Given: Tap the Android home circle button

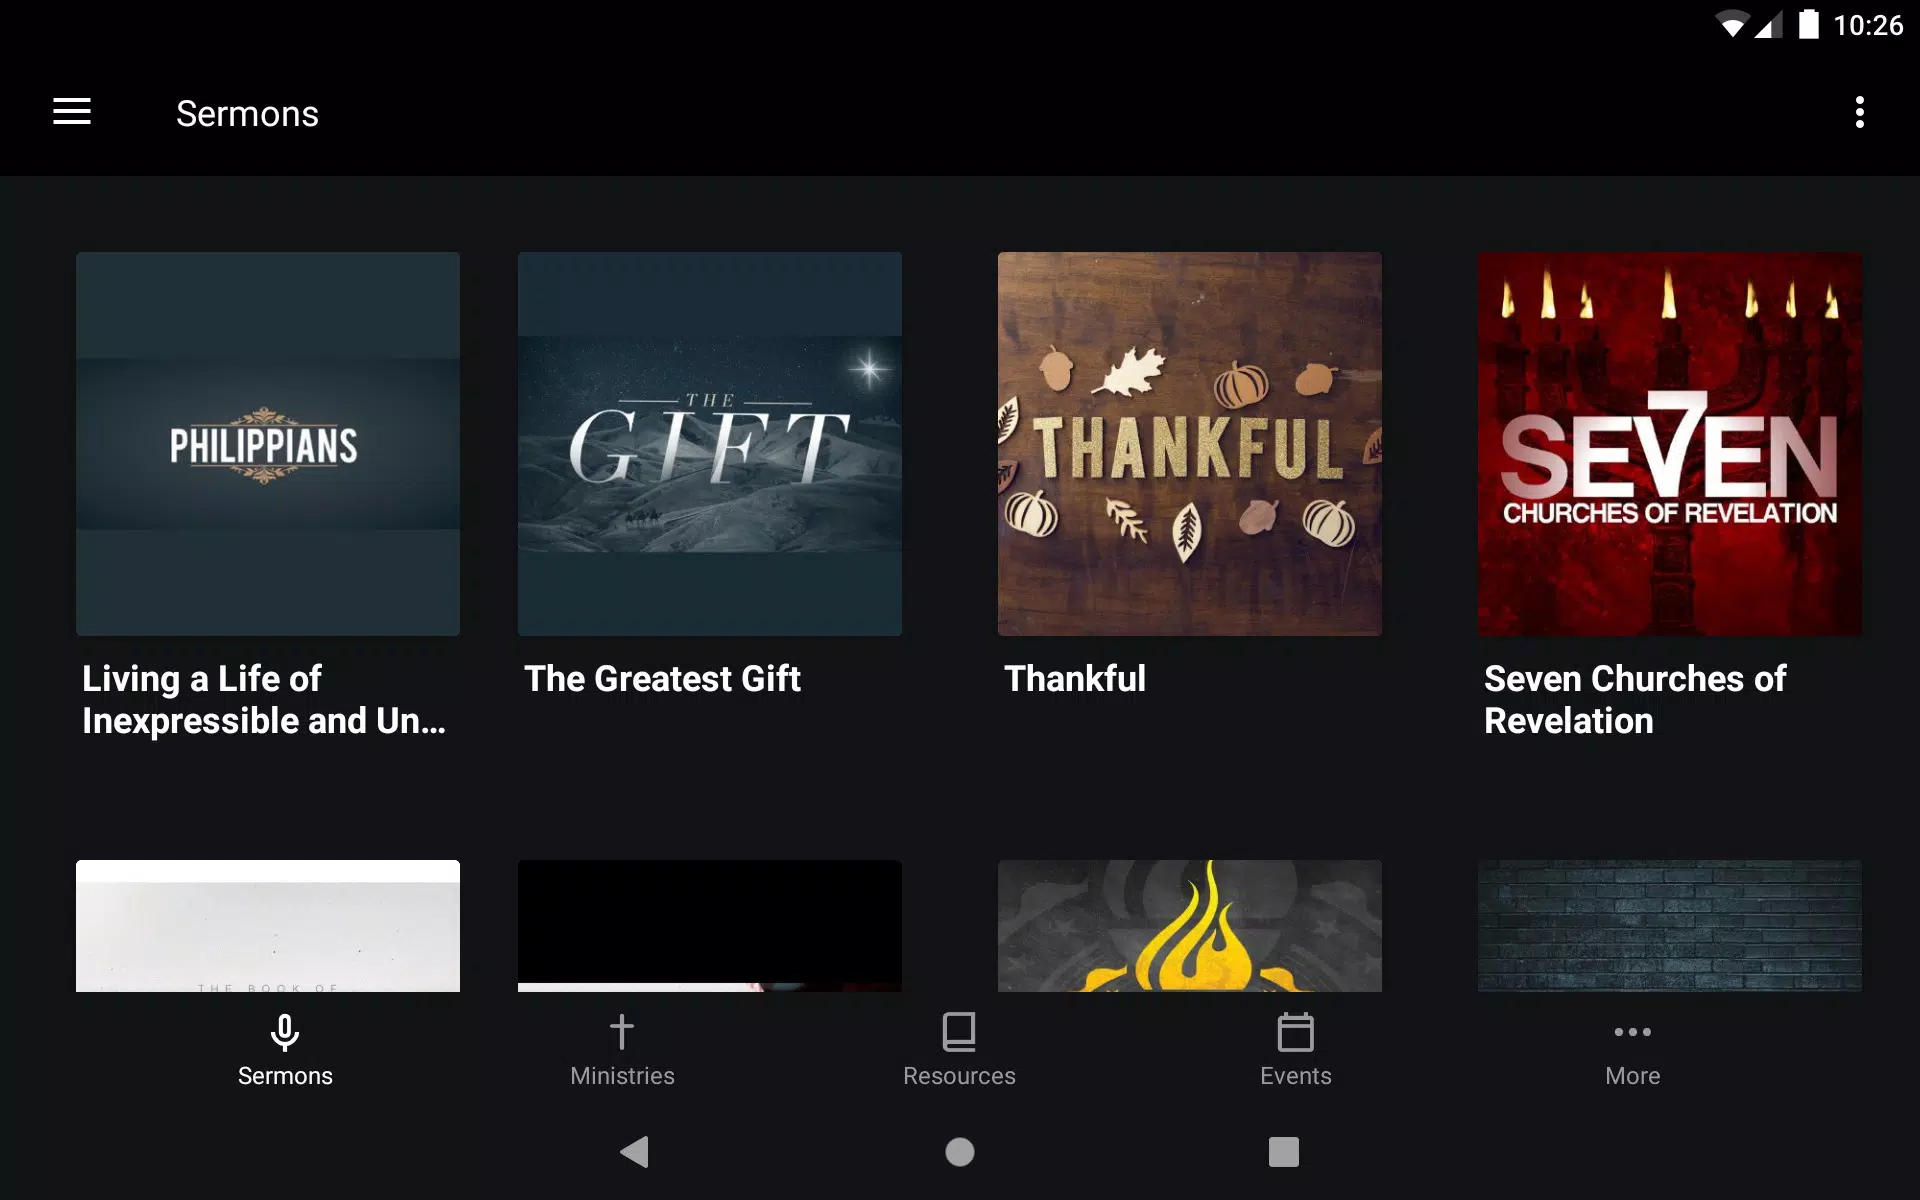Looking at the screenshot, I should (x=960, y=1152).
